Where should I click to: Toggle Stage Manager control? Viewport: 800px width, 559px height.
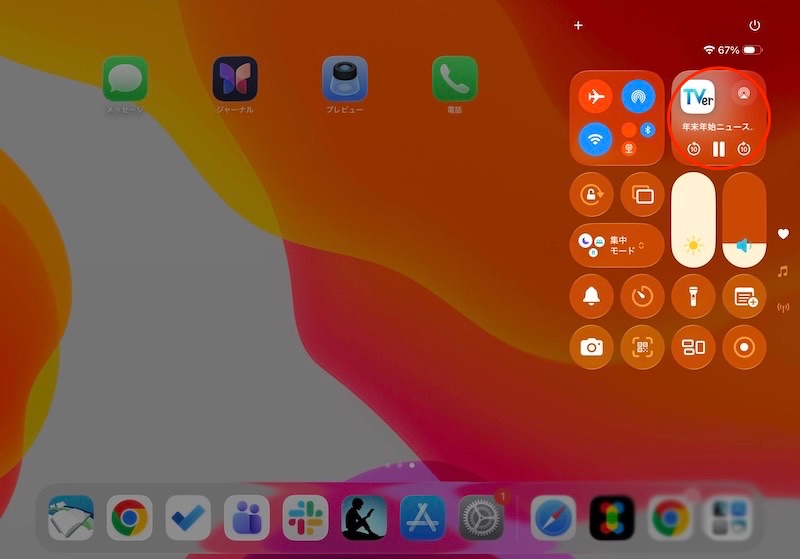pyautogui.click(x=693, y=347)
